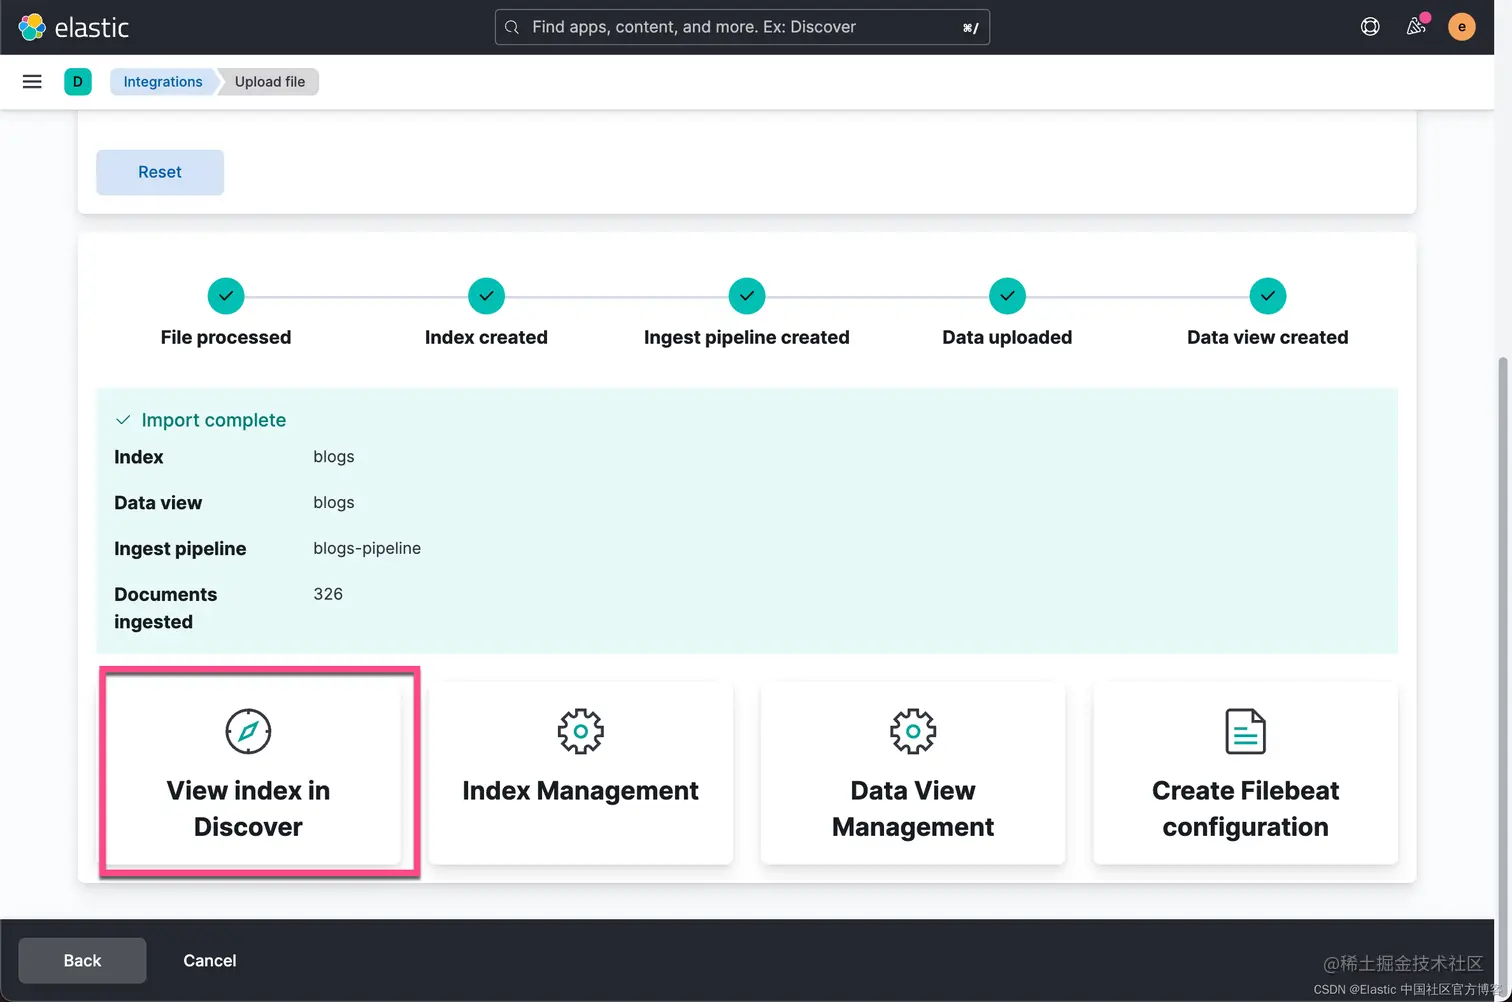Click the document icon for Filebeat configuration

[x=1245, y=731]
